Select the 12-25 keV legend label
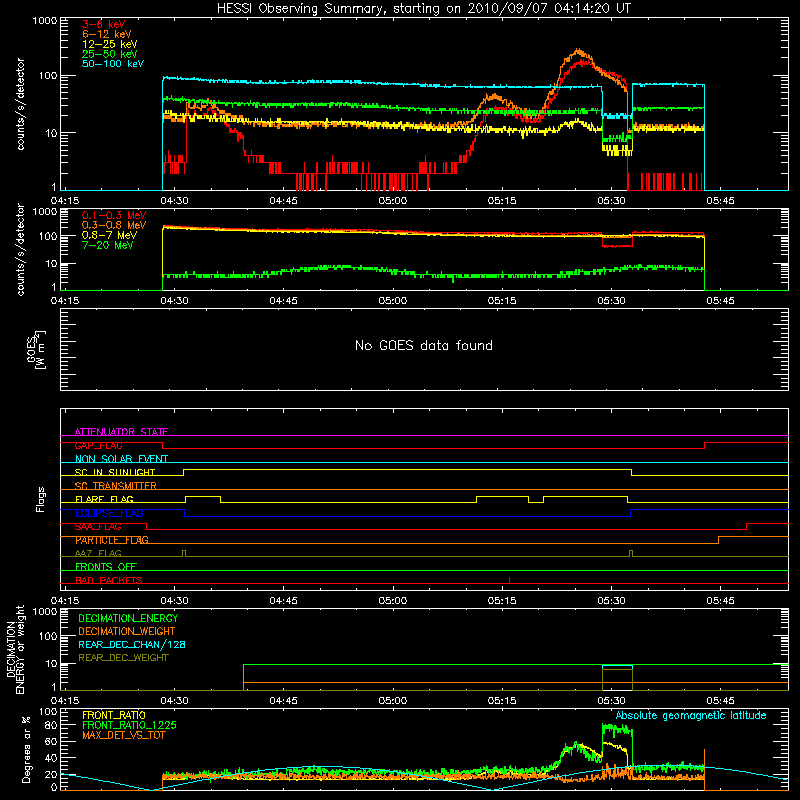The height and width of the screenshot is (800, 800). coord(109,44)
